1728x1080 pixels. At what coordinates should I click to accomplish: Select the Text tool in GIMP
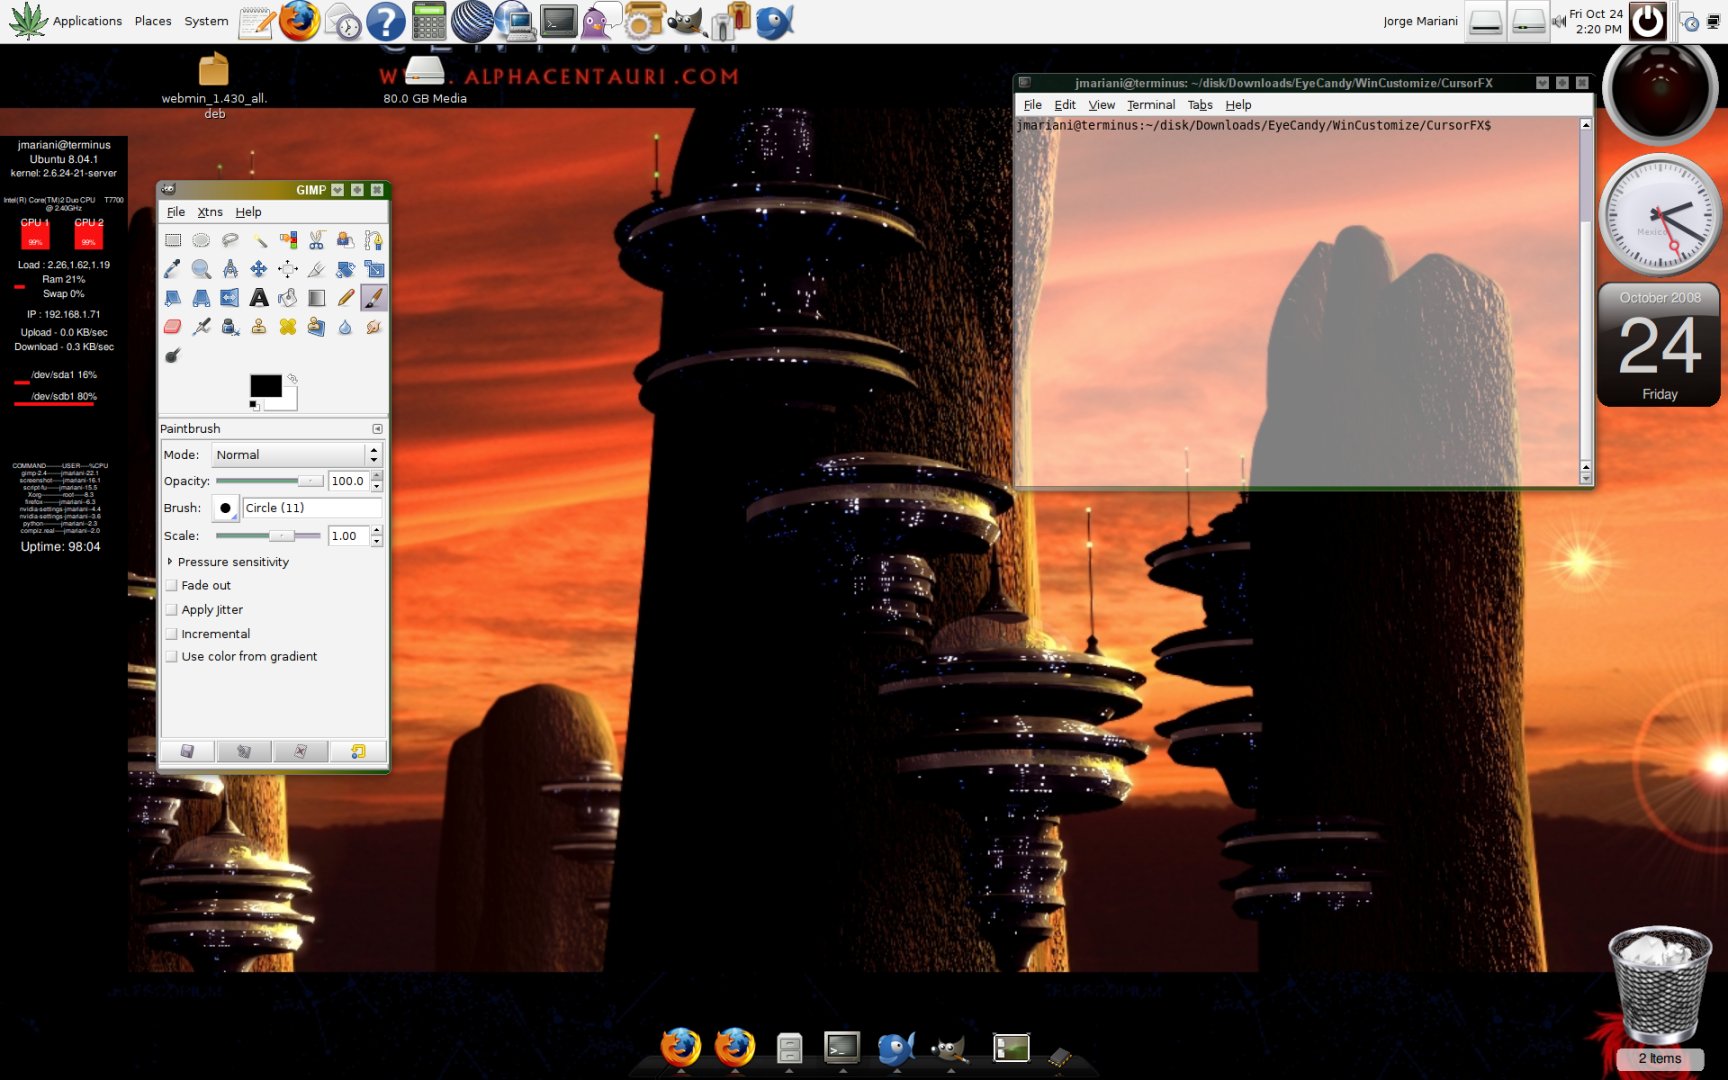[259, 298]
